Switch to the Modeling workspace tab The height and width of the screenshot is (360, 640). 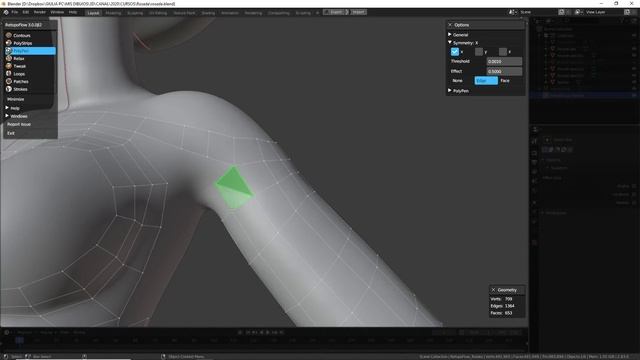click(x=113, y=13)
